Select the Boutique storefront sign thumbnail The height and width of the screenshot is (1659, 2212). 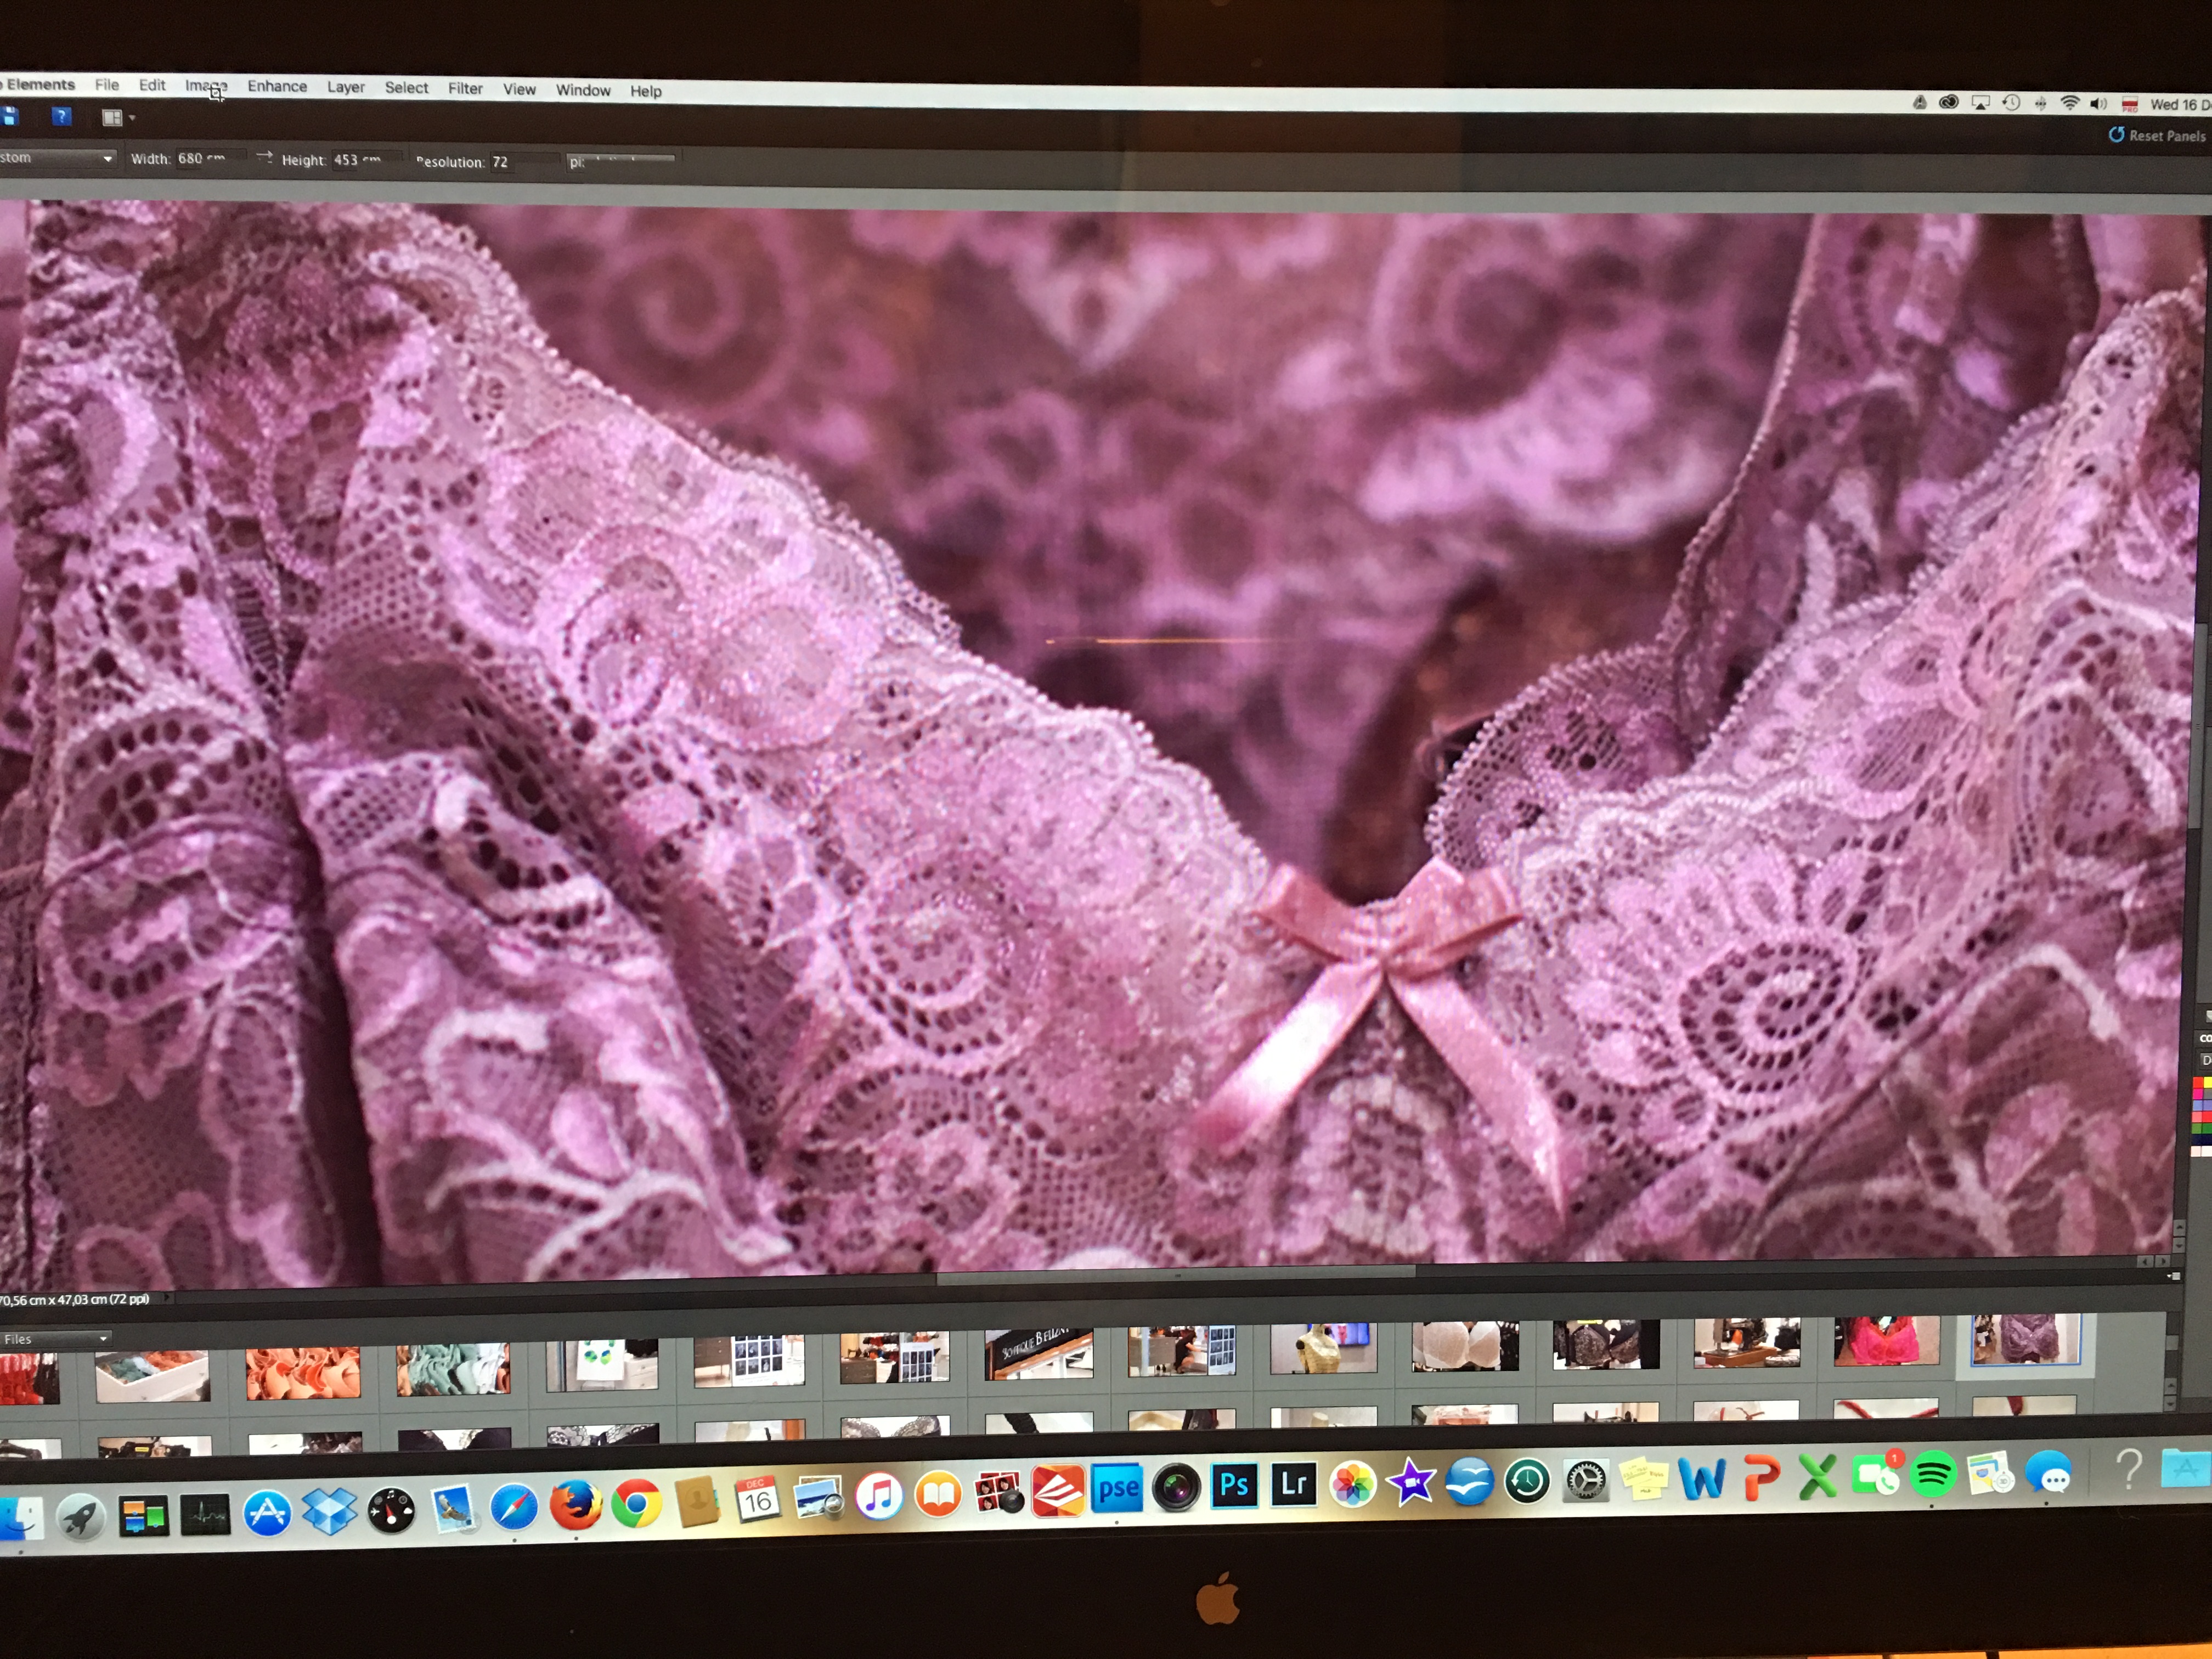[1038, 1353]
